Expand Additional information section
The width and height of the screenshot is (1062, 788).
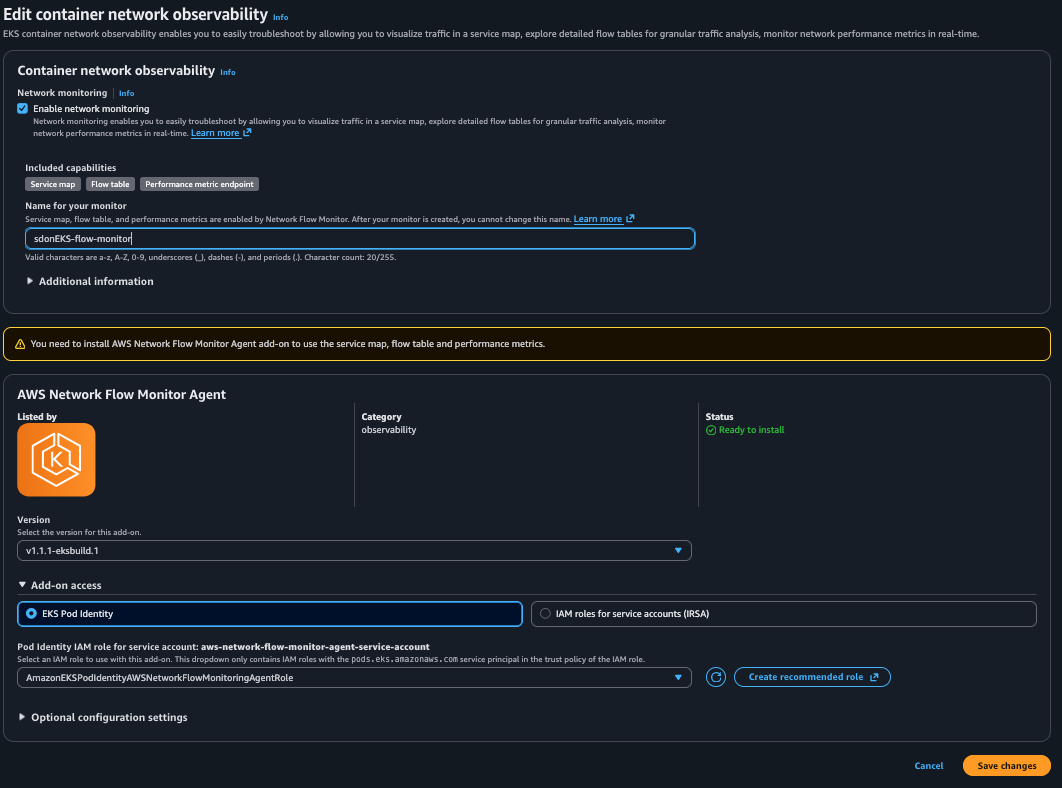[x=89, y=281]
